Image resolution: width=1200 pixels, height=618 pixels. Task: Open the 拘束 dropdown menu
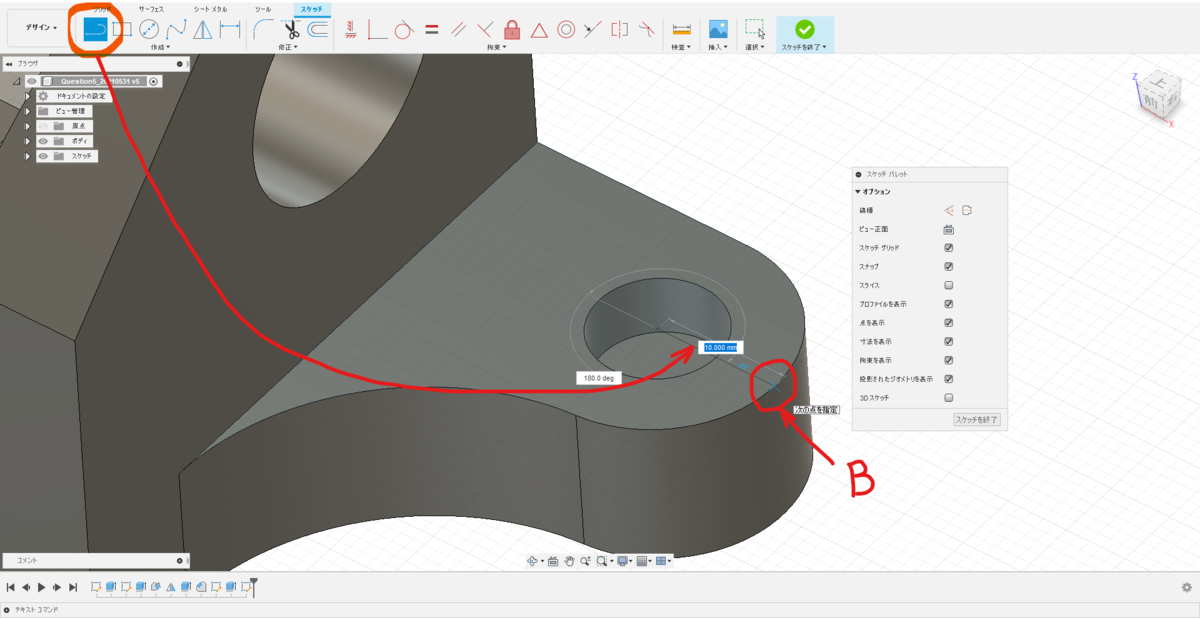497,47
